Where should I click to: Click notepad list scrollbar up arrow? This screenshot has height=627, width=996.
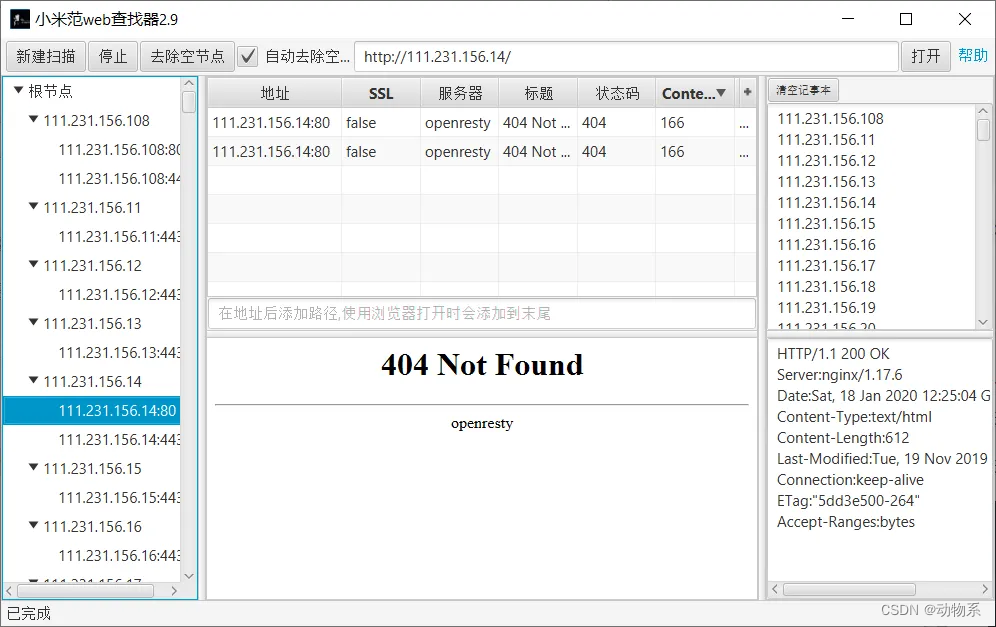coord(983,111)
